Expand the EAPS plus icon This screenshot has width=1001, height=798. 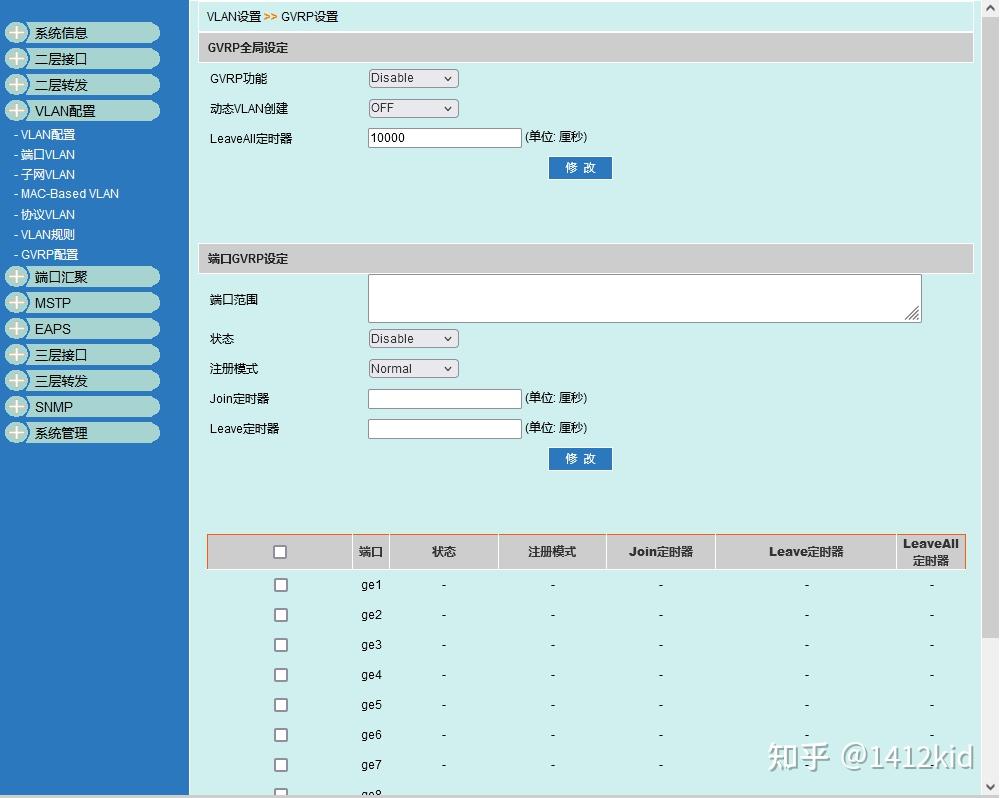pyautogui.click(x=17, y=329)
